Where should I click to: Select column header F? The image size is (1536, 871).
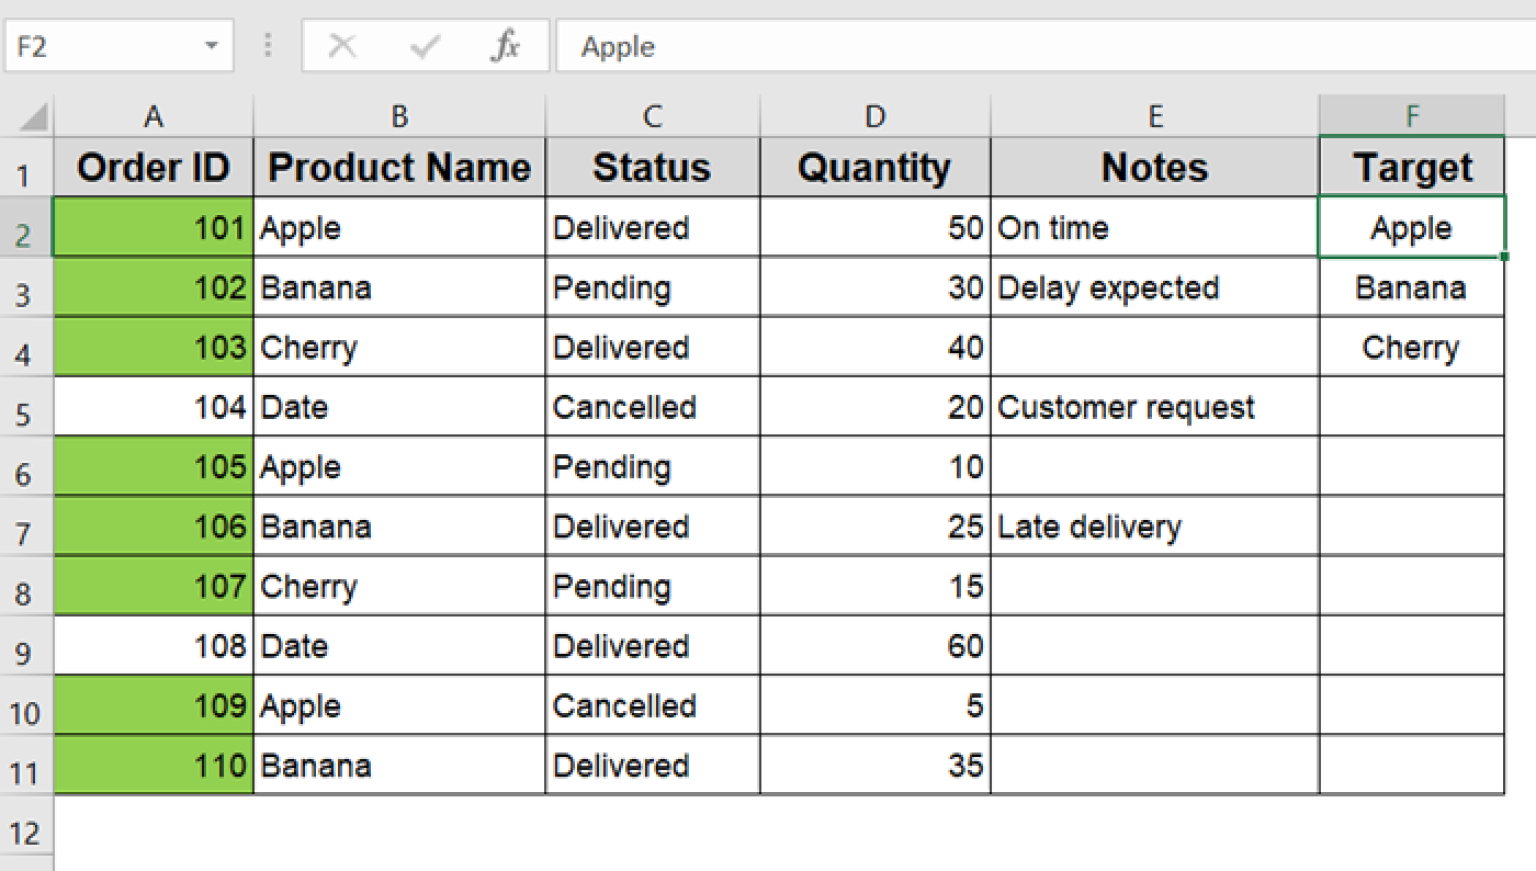(x=1411, y=115)
